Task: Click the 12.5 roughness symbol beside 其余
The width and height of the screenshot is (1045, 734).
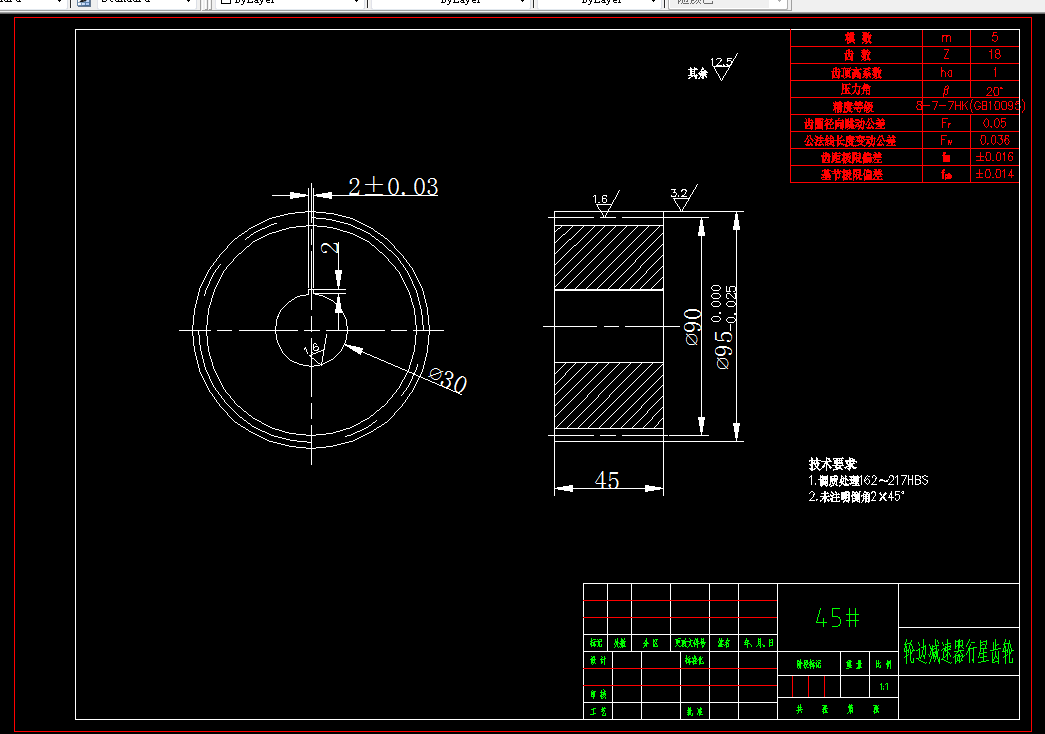Action: point(724,67)
